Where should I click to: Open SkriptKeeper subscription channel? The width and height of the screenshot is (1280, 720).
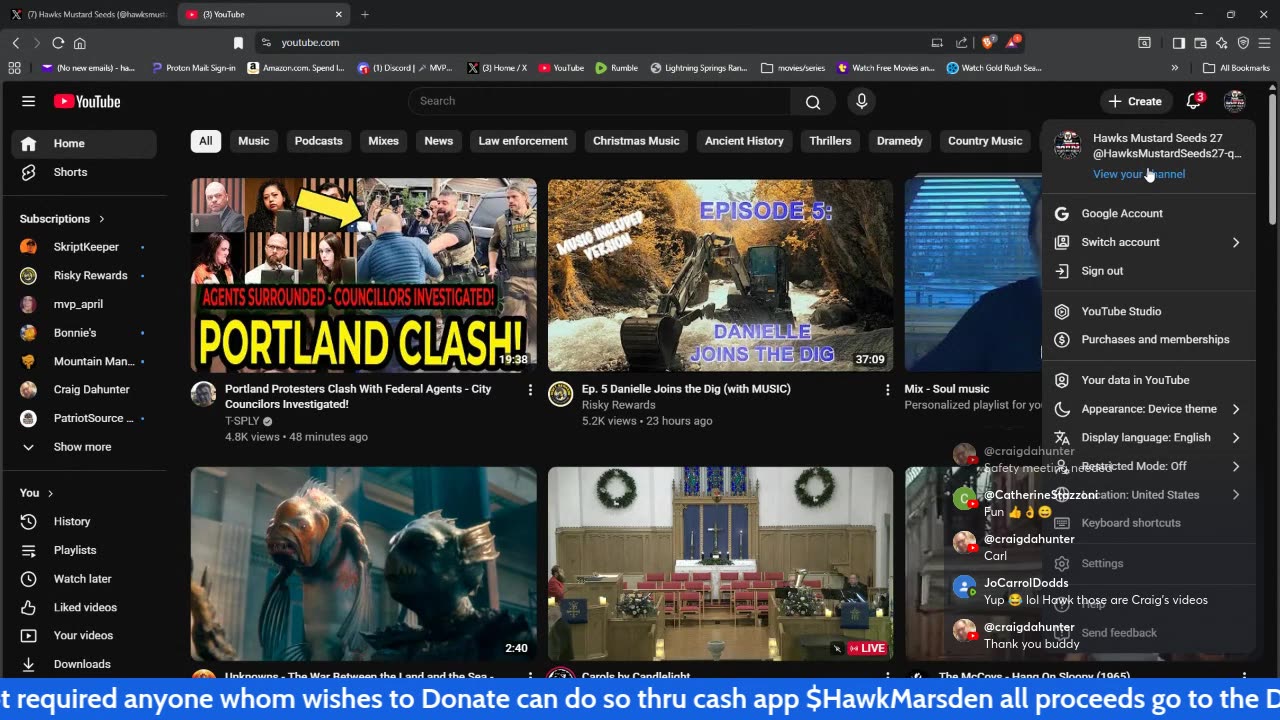pyautogui.click(x=86, y=247)
